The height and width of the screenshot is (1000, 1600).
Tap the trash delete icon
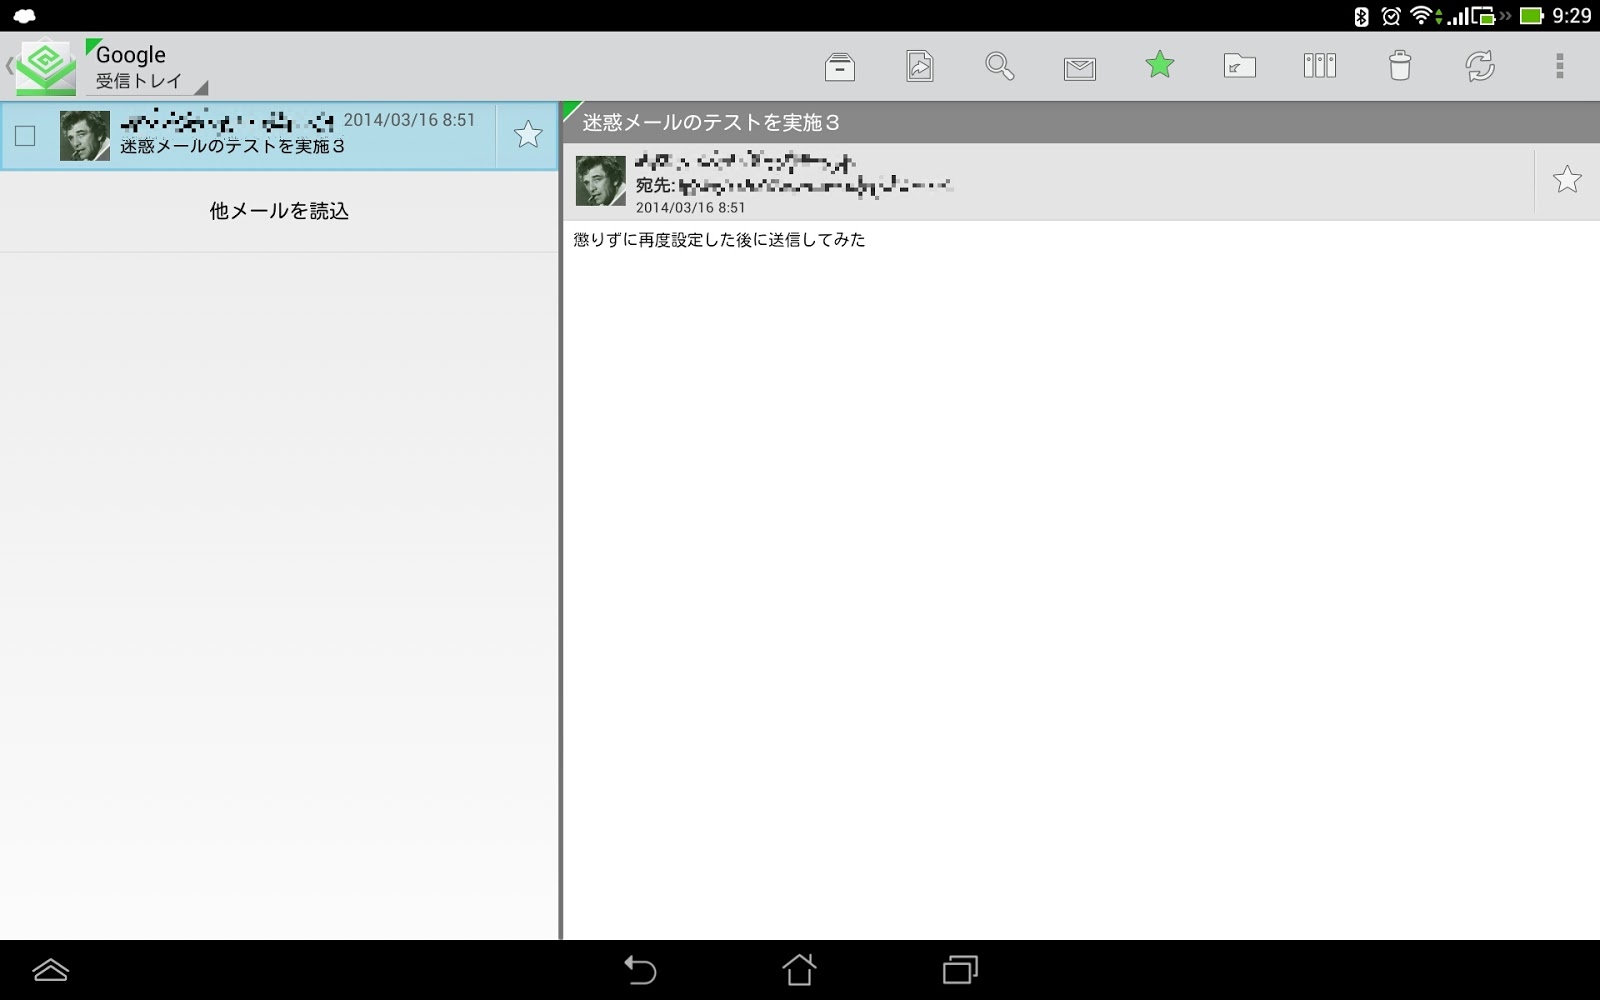click(x=1400, y=66)
